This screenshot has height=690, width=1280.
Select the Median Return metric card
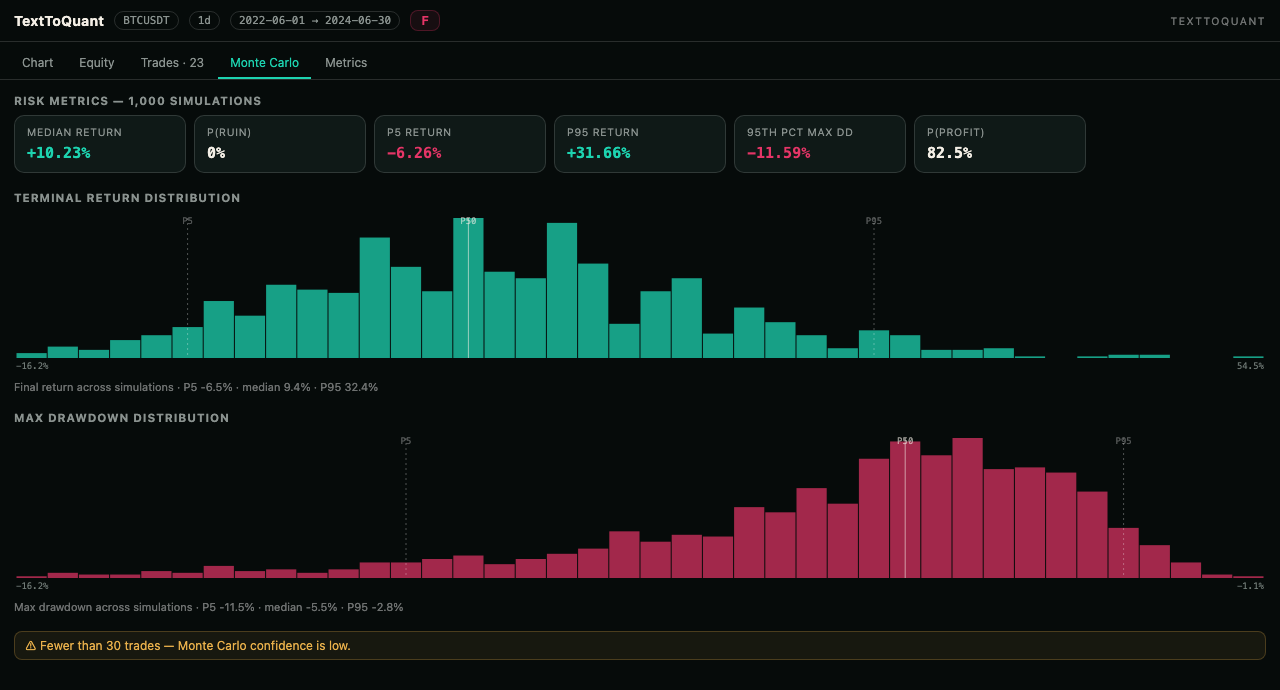click(x=100, y=144)
